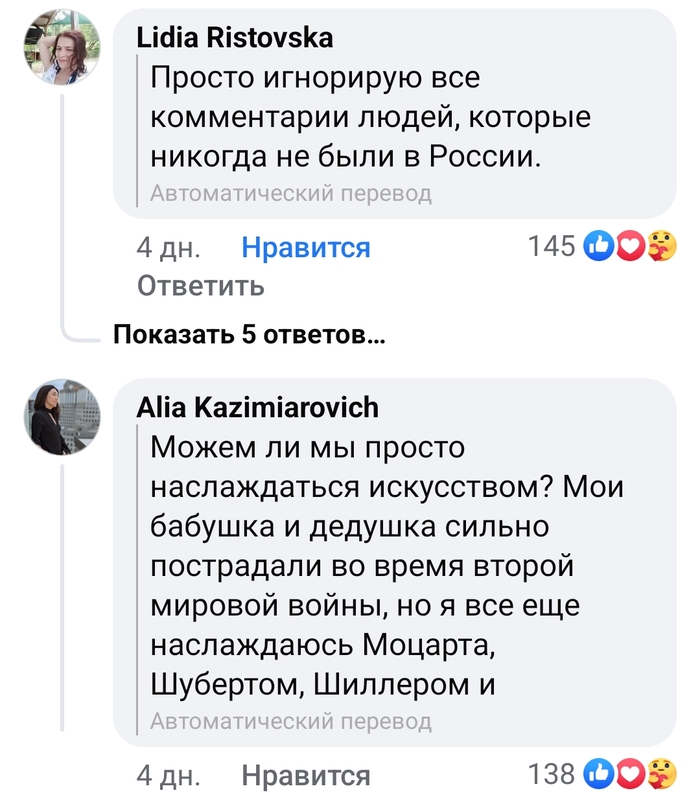Click Автоматический перевод label under Lidia's comment
This screenshot has width=700, height=795.
coord(291,194)
